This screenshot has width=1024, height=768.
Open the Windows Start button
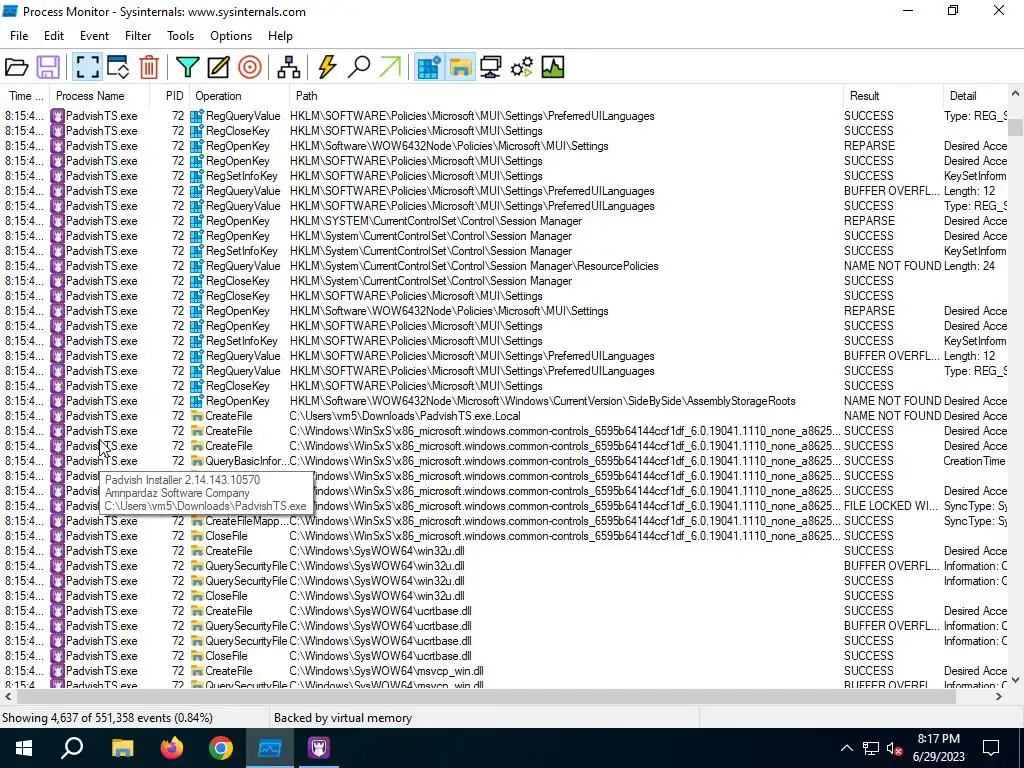point(24,748)
